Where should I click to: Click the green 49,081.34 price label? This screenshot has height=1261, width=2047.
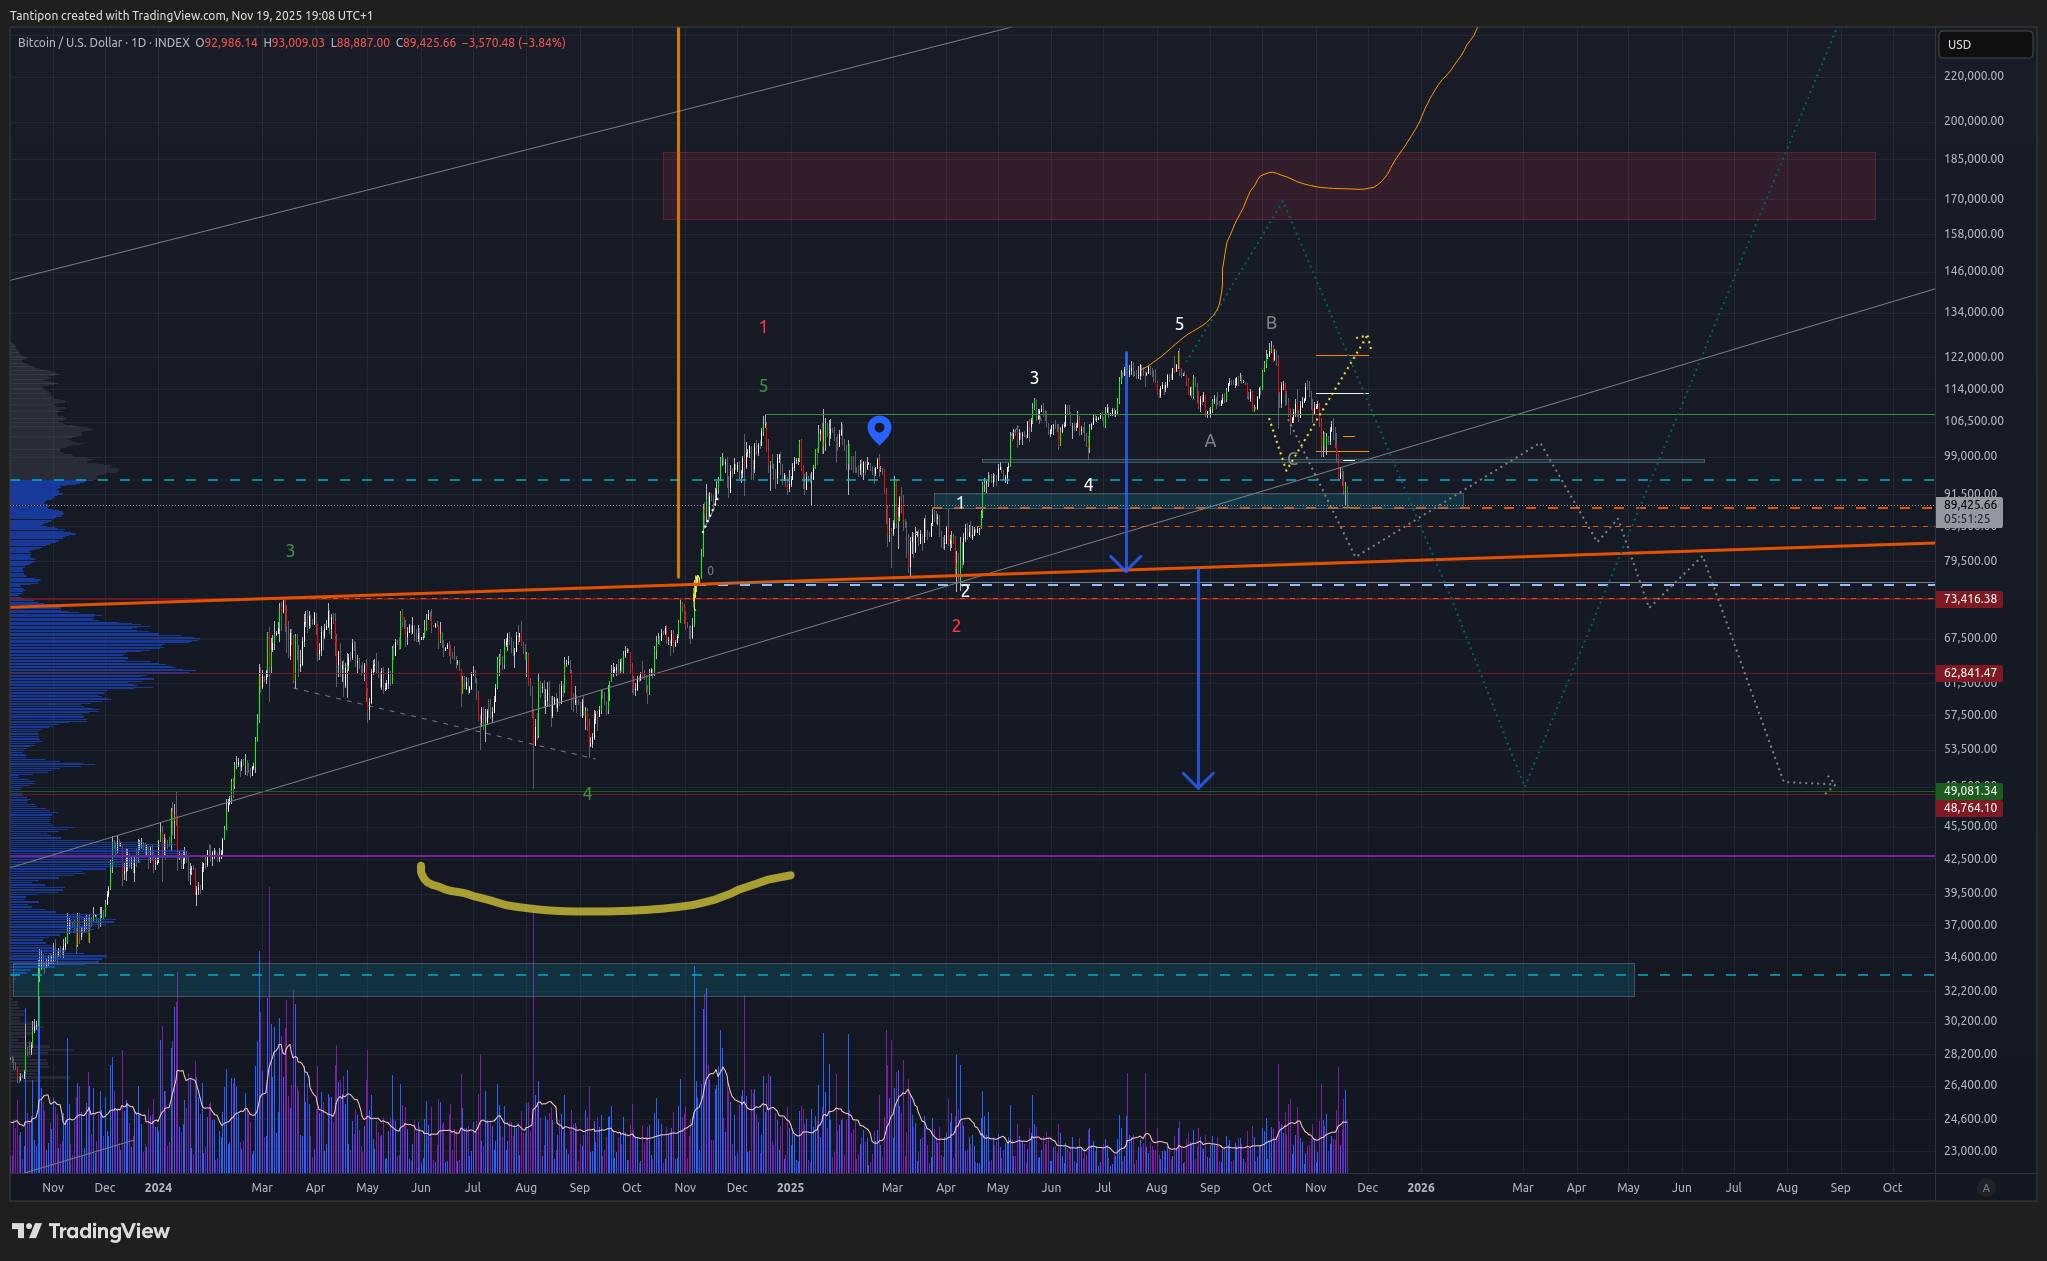tap(1969, 791)
